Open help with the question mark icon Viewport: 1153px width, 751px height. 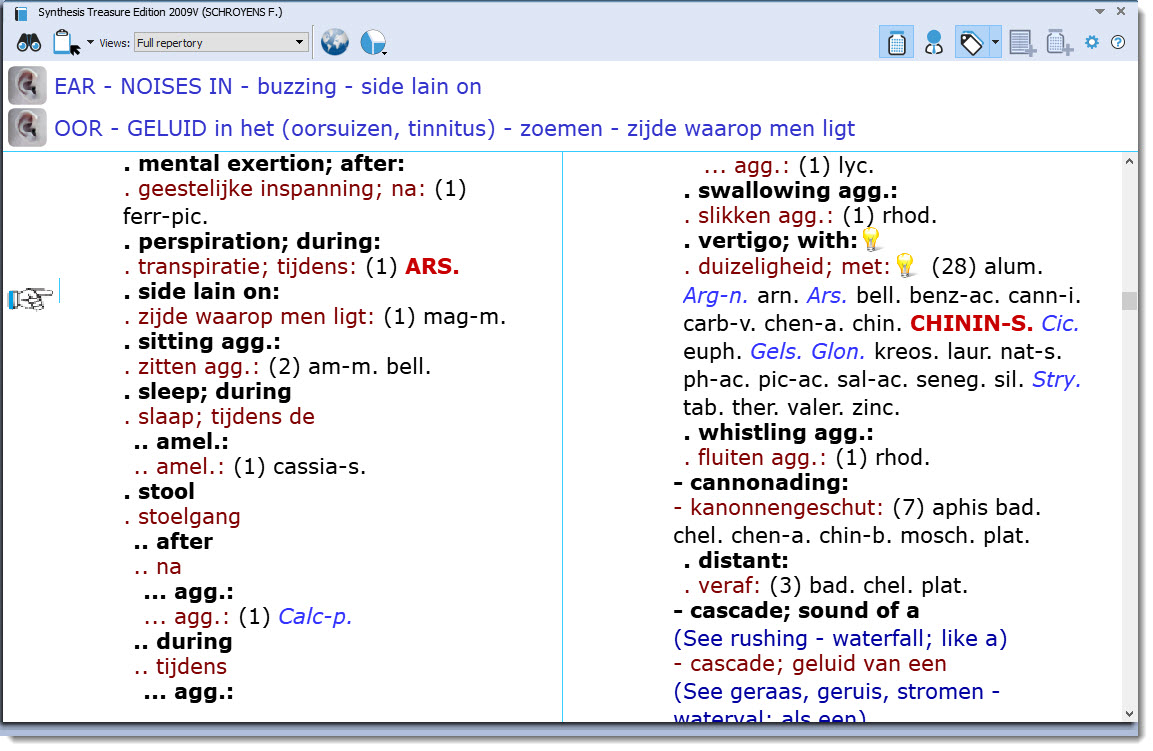pos(1118,43)
